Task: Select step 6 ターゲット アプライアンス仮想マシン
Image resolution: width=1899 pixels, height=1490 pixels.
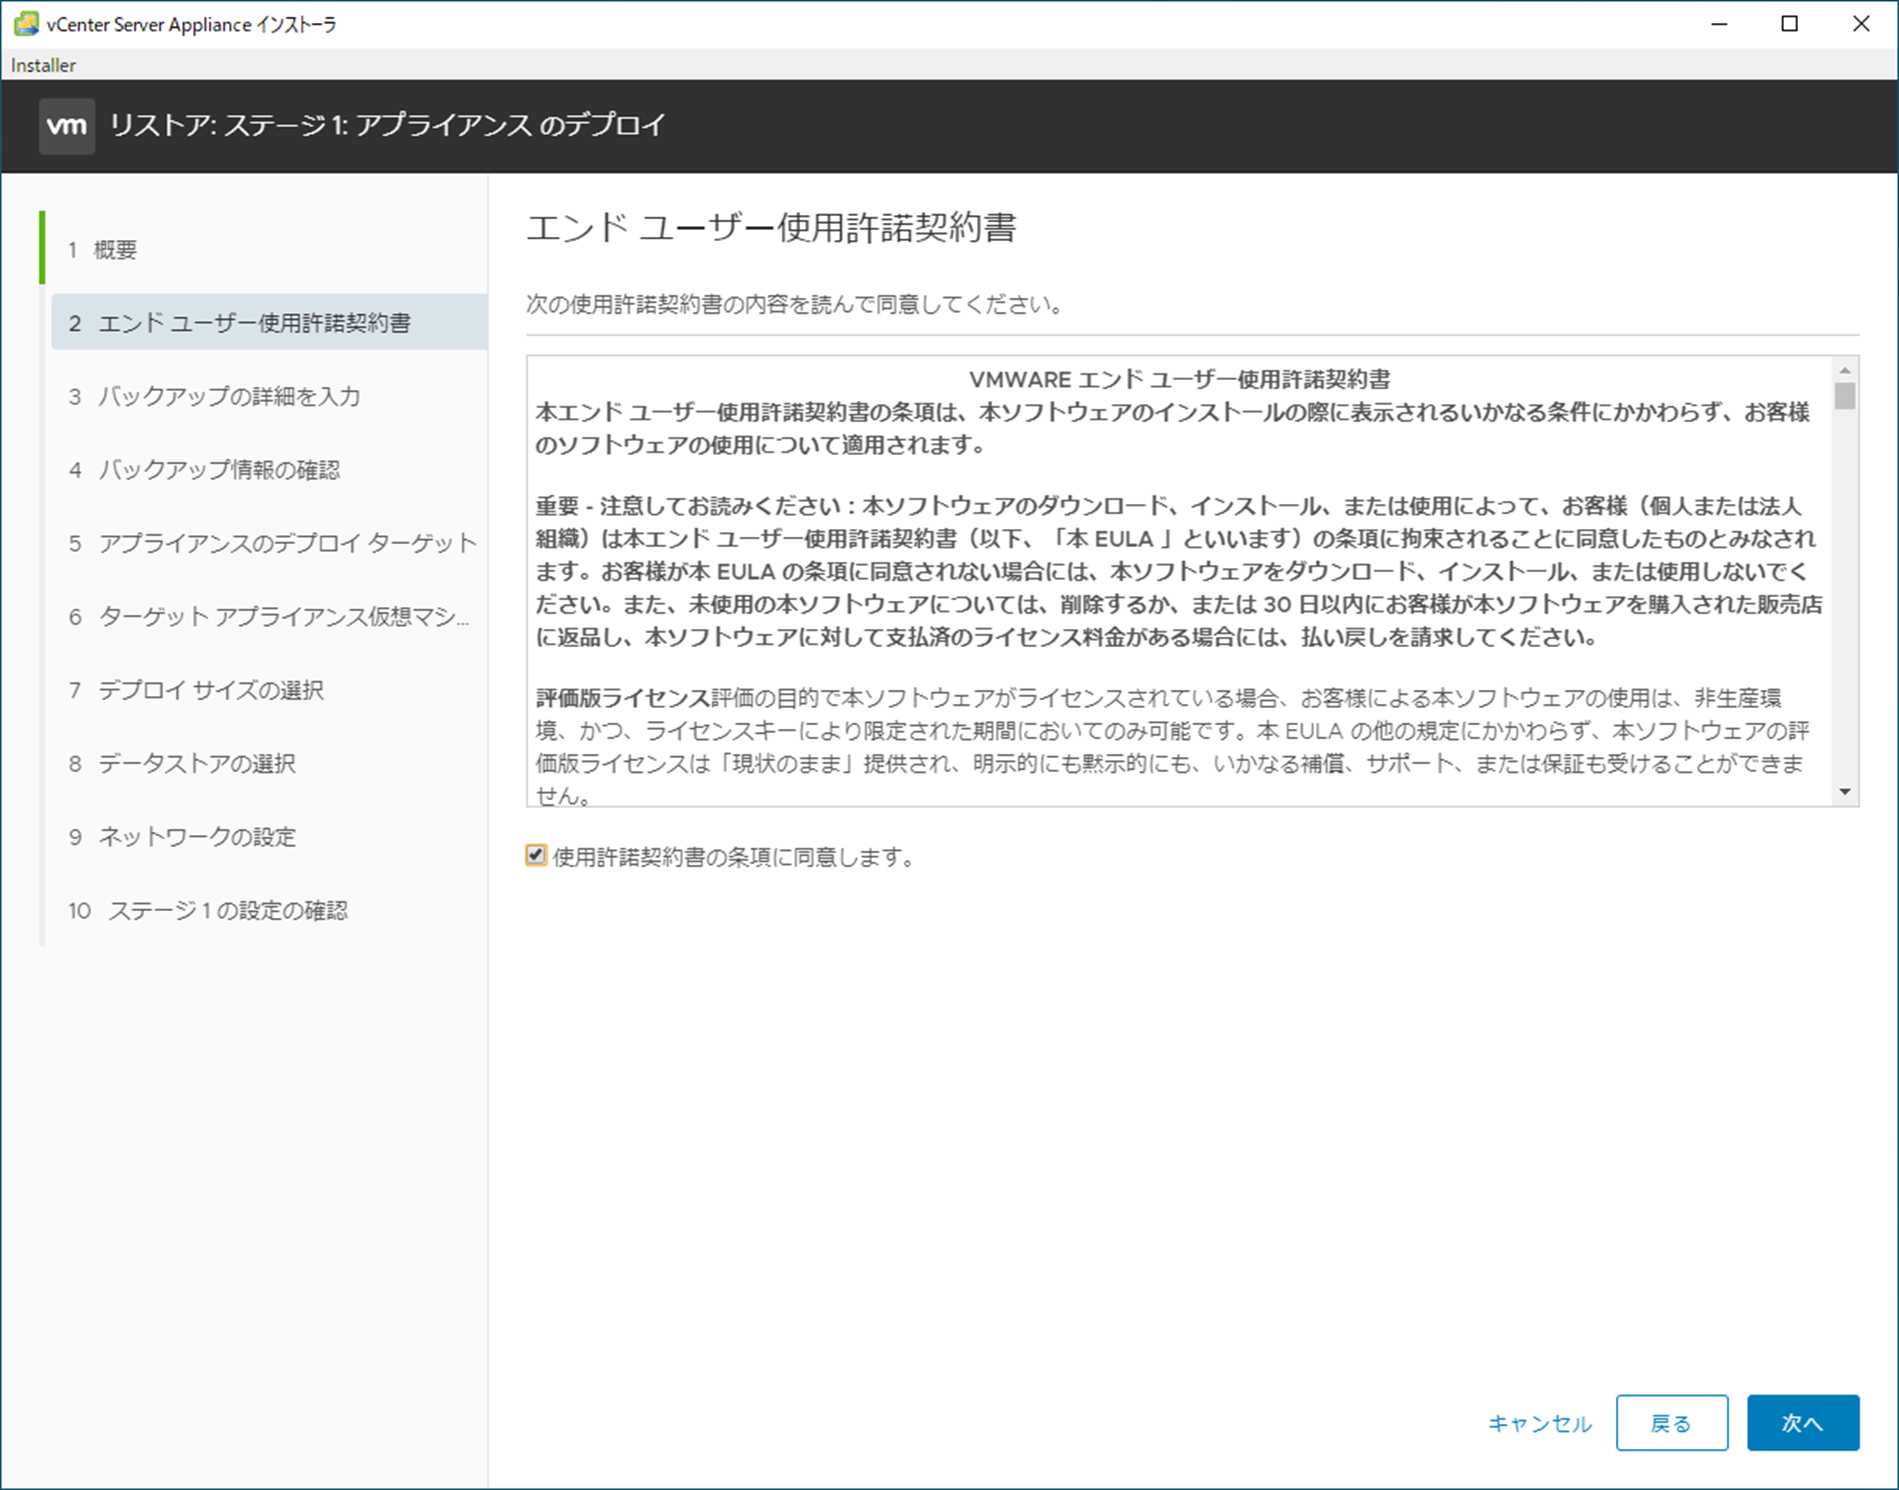Action: 269,616
